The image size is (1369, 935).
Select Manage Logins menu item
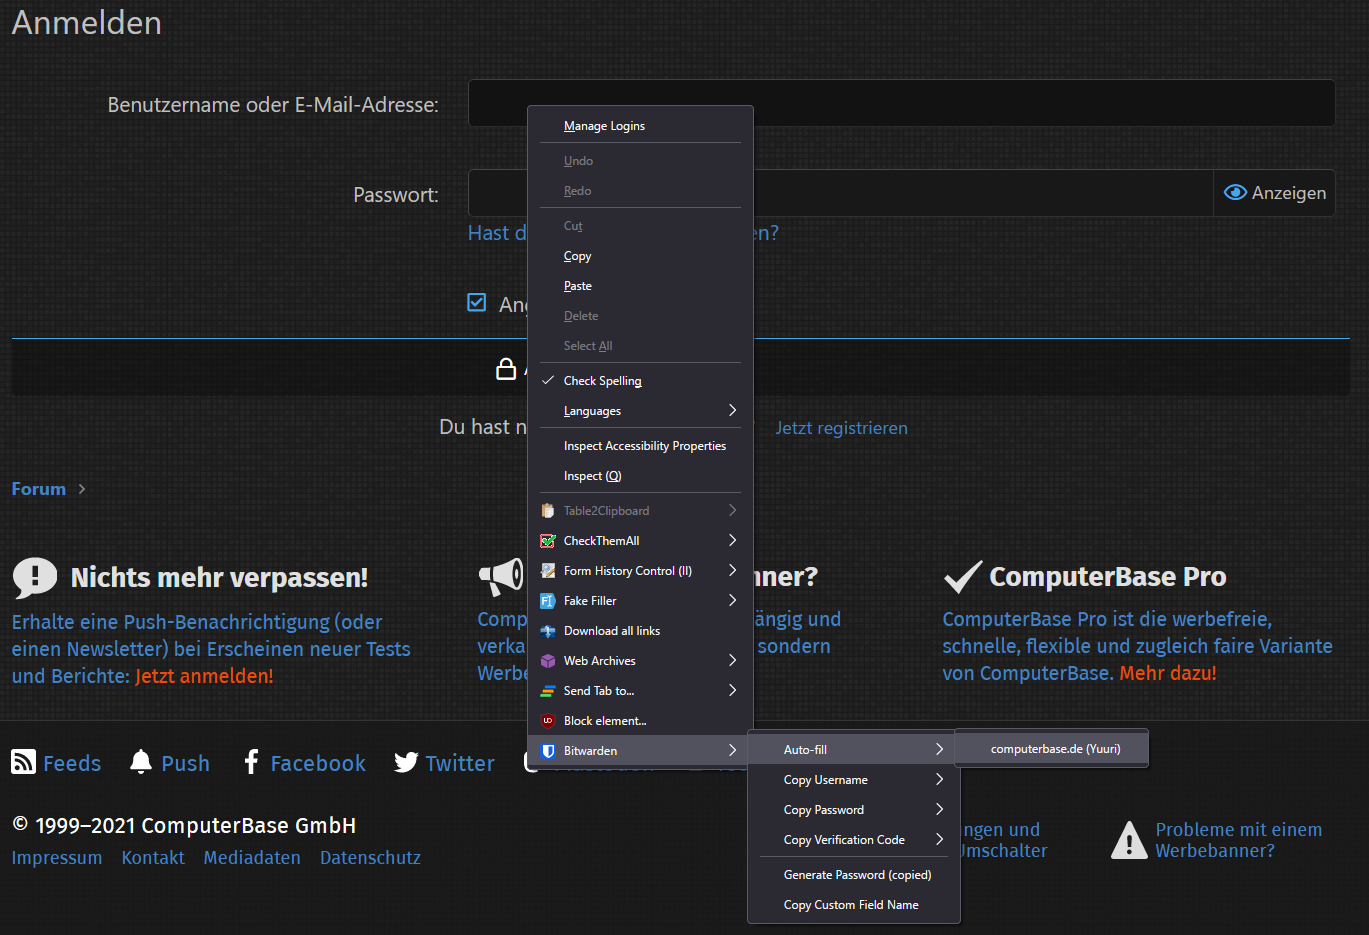(x=640, y=126)
